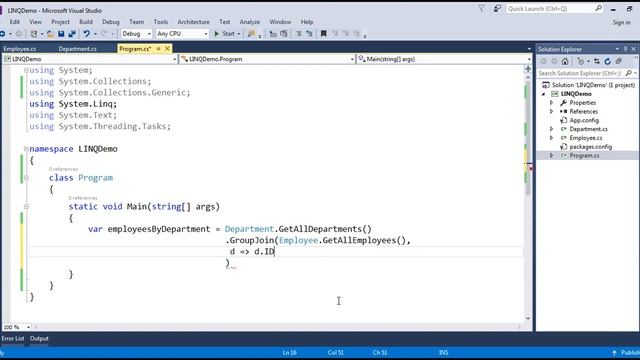Viewport: 640px width, 360px height.
Task: Select packages.config in Solution Explorer
Action: [591, 147]
